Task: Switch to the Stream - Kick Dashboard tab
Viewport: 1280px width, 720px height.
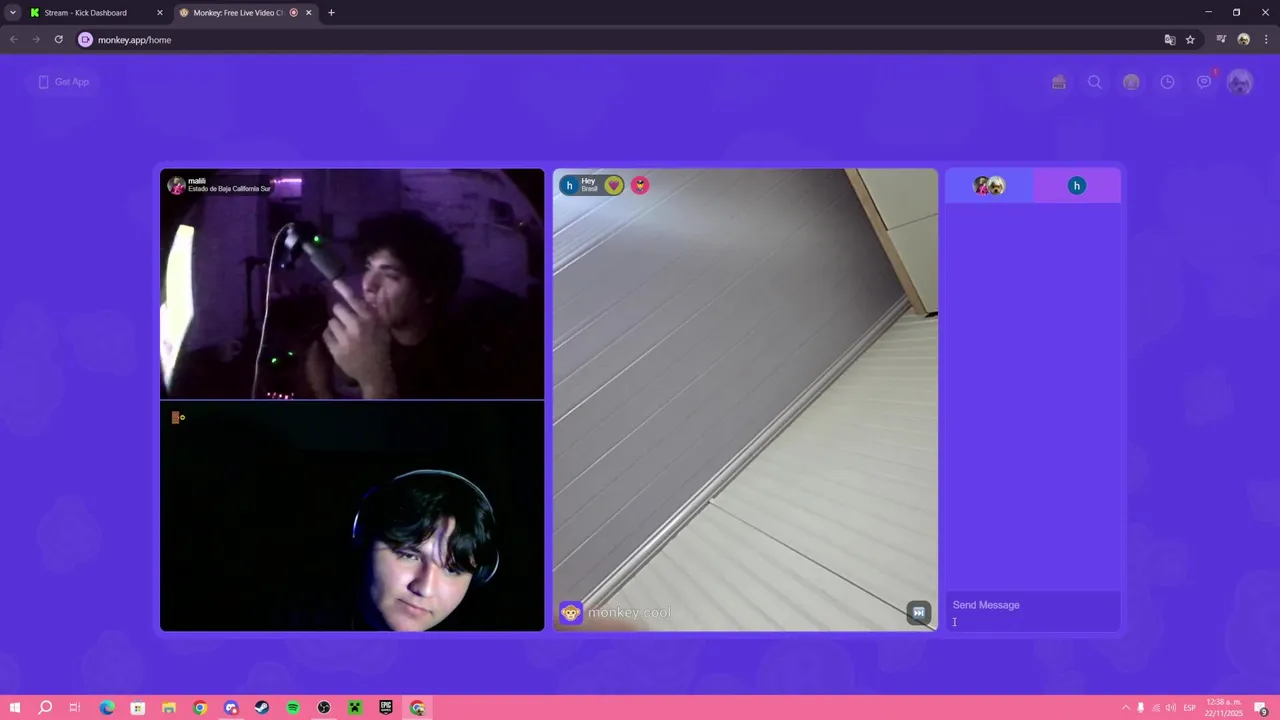Action: pos(96,13)
